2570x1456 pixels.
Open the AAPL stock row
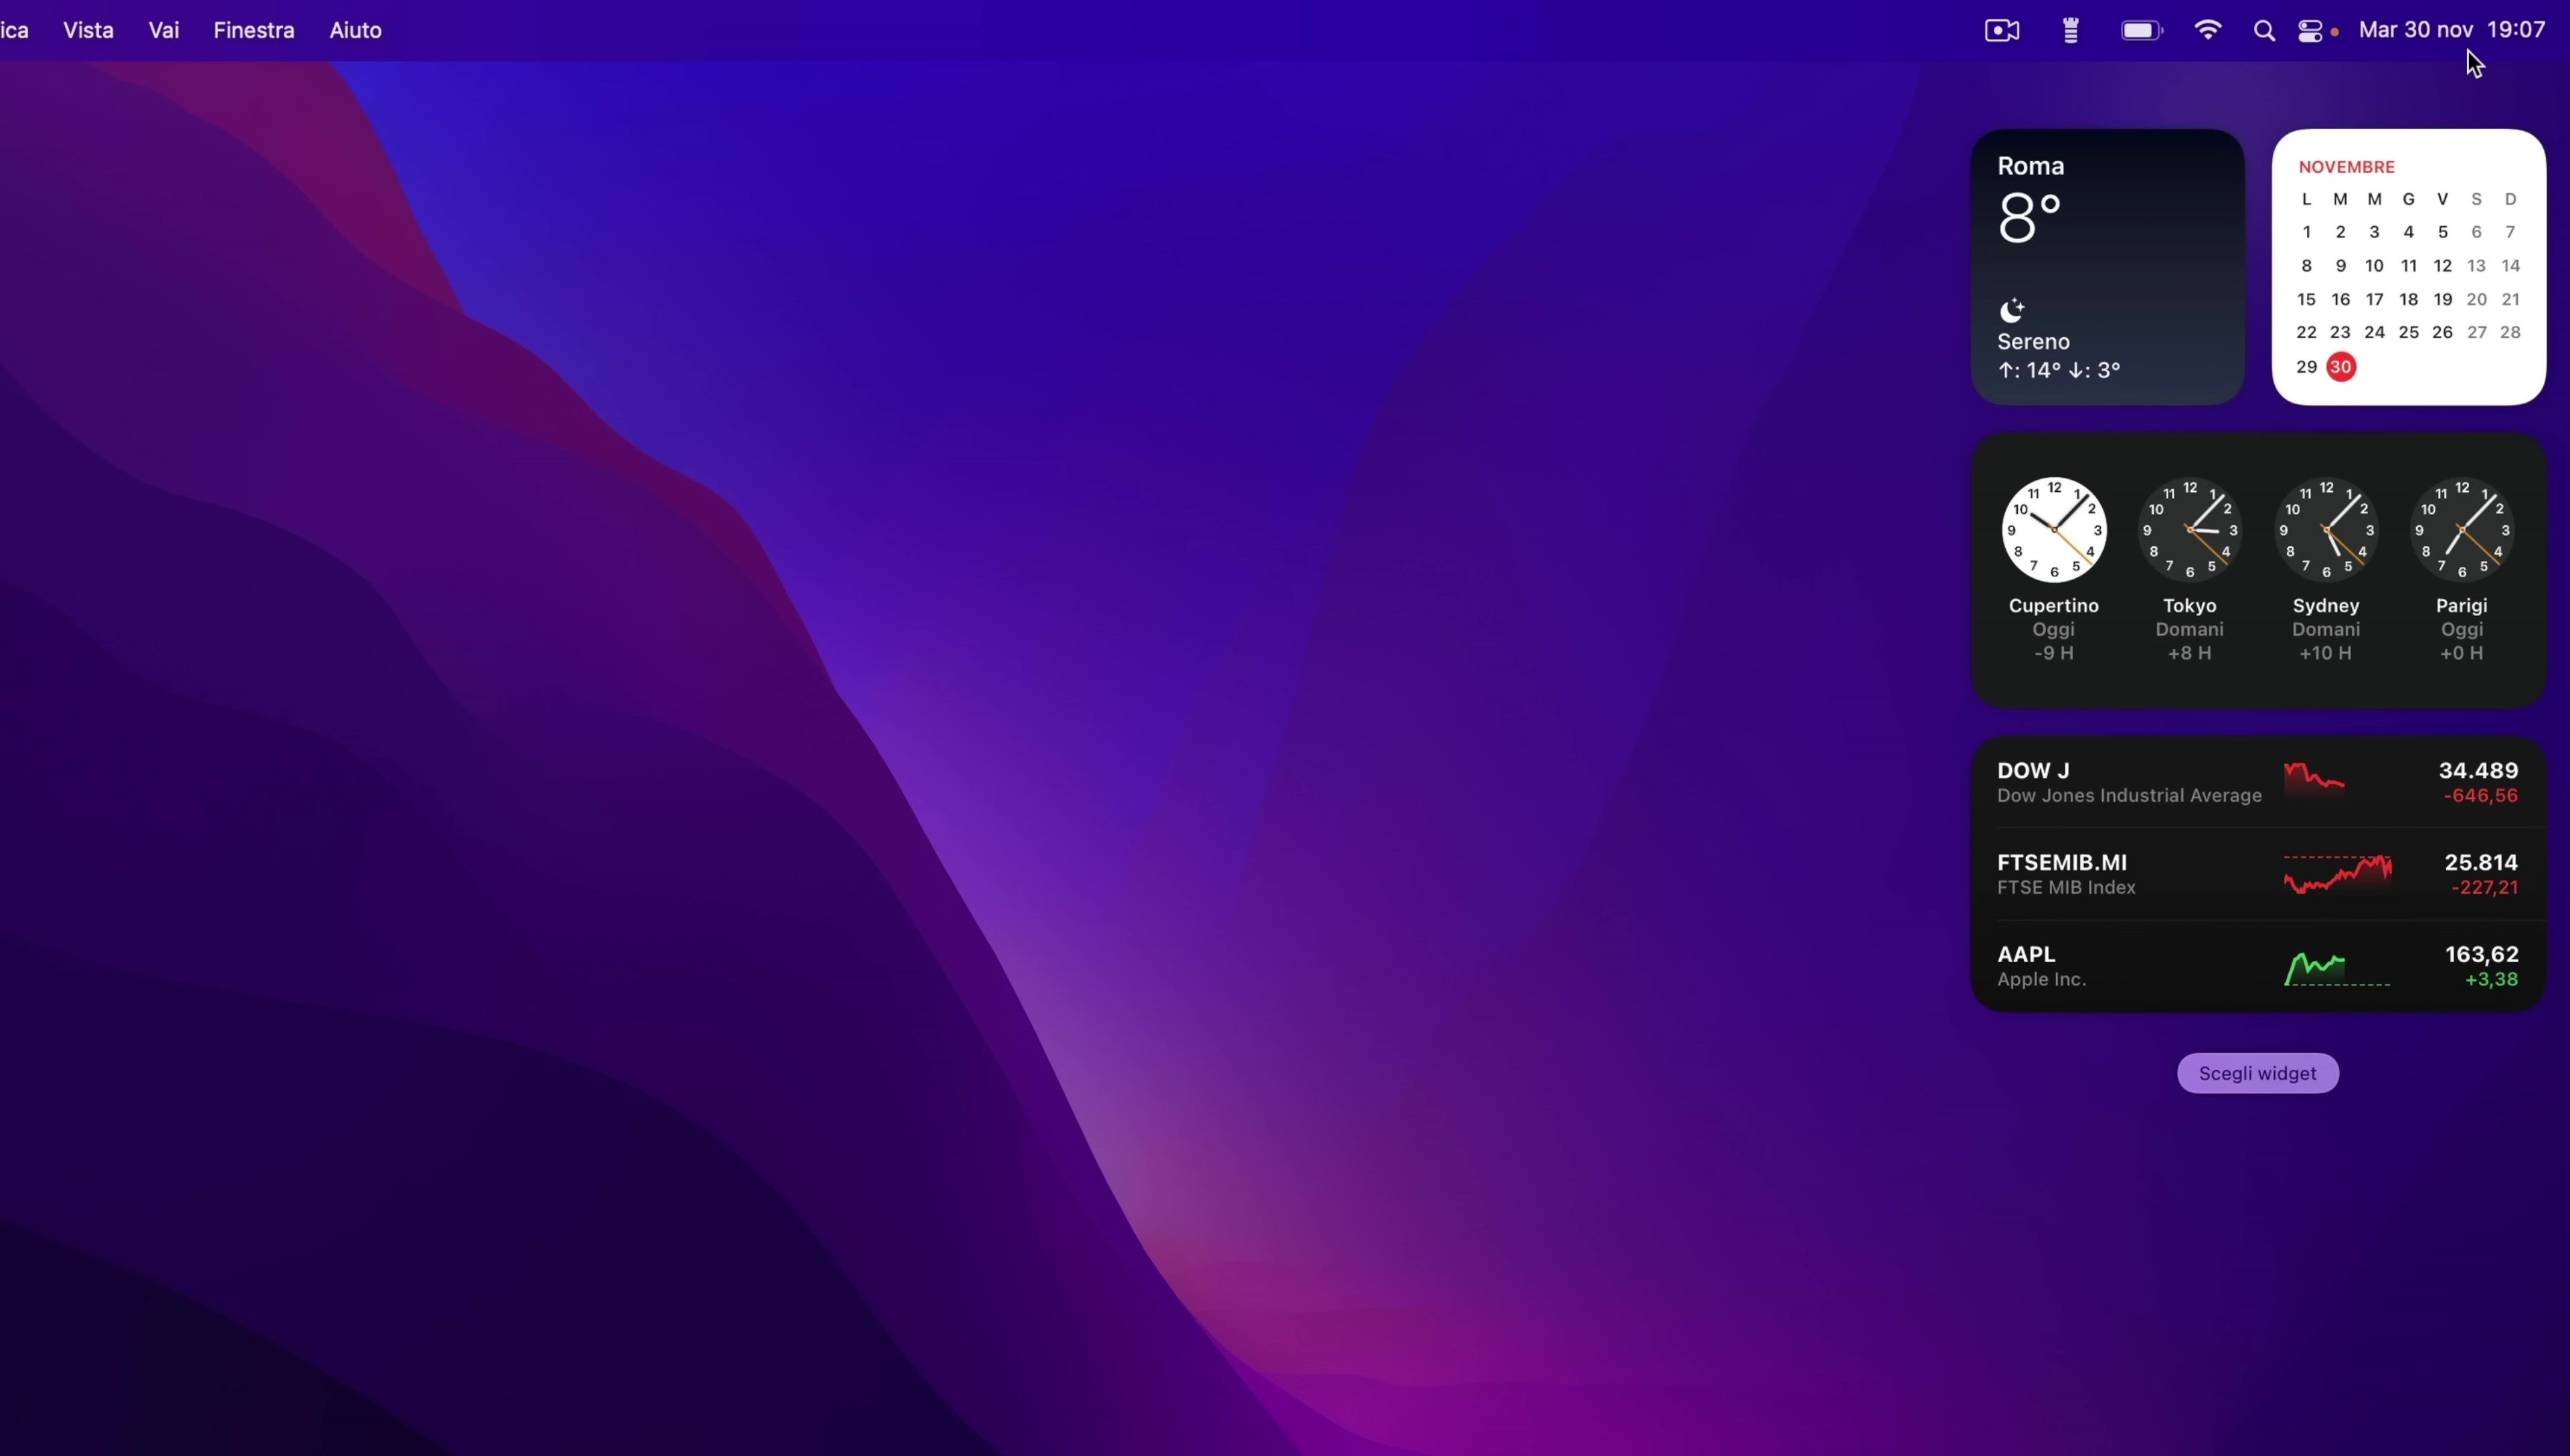(2258, 966)
